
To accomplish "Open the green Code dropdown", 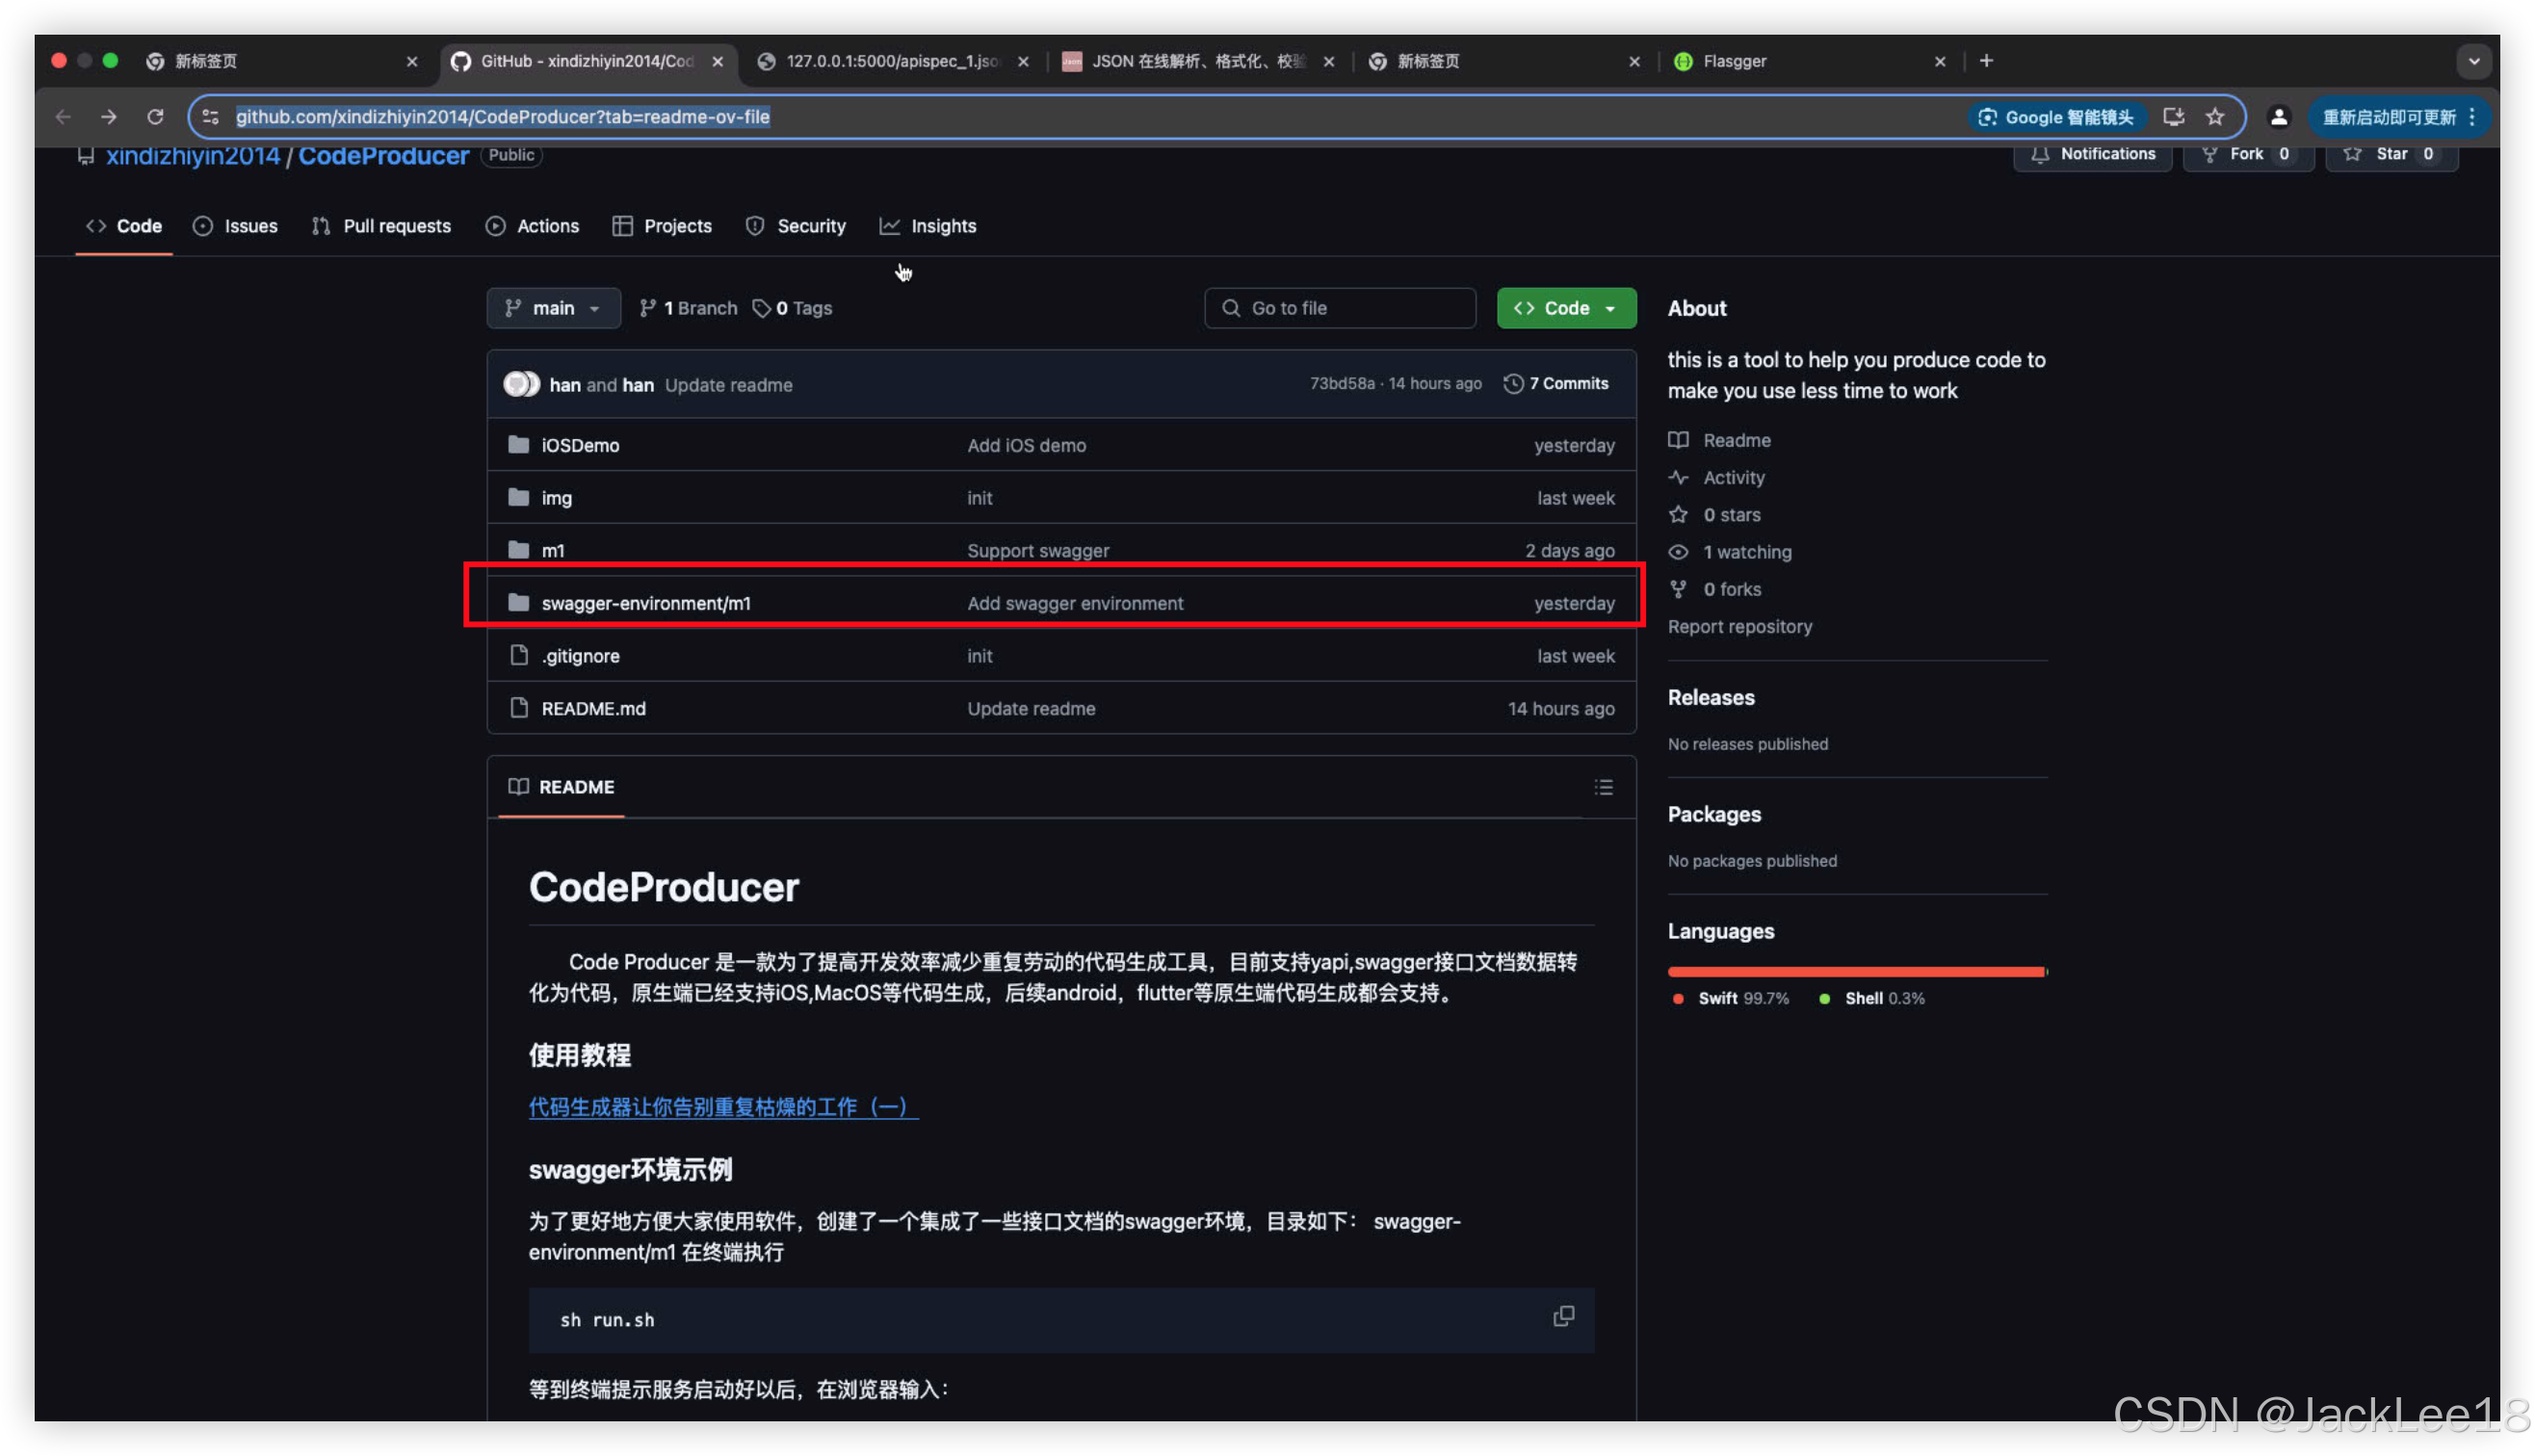I will pyautogui.click(x=1566, y=308).
